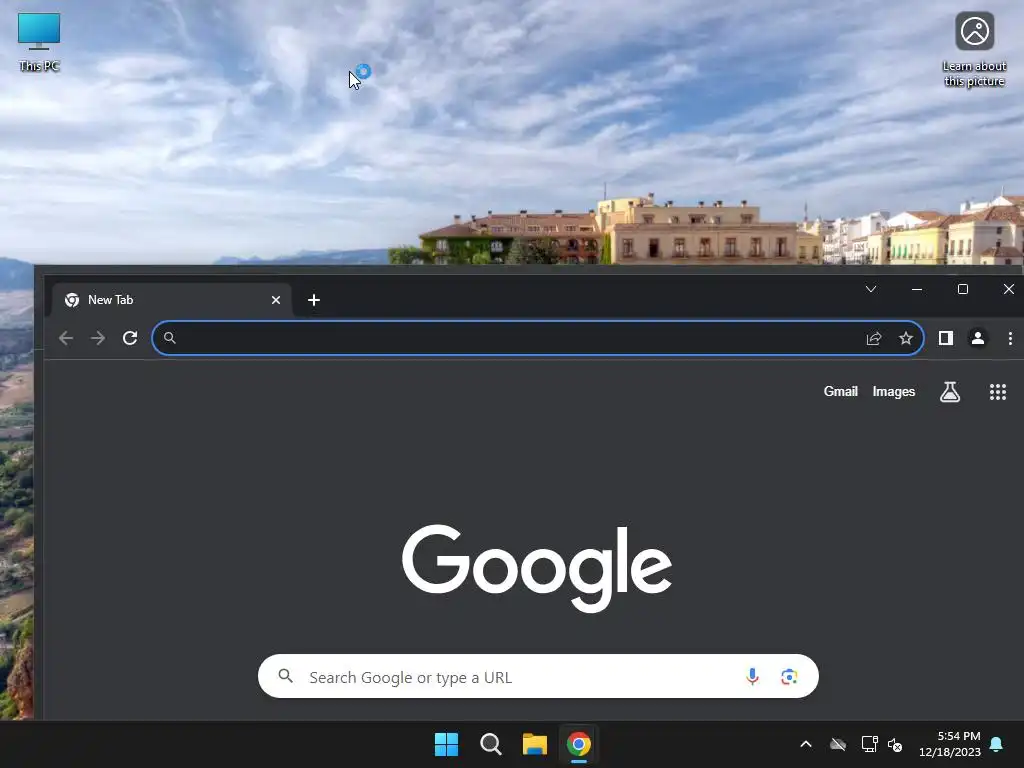Viewport: 1024px width, 768px height.
Task: Select the New Tab browser tab
Action: 170,300
